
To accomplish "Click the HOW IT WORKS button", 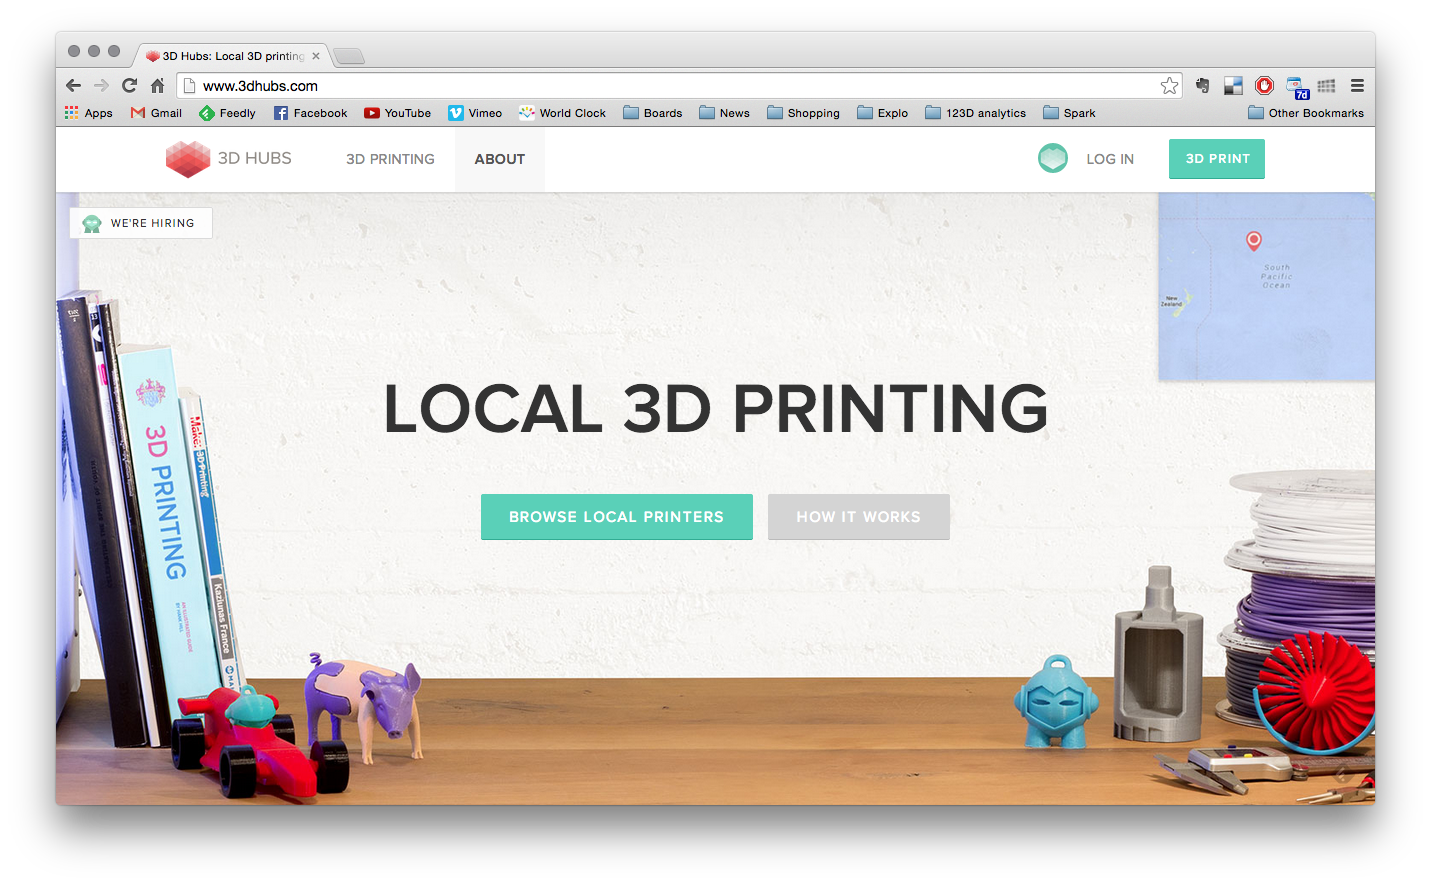I will click(x=858, y=517).
